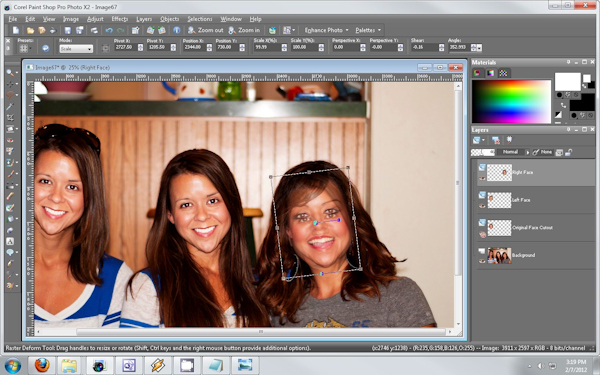Viewport: 600px width, 375px height.
Task: Click the image window horizontal scrollbar
Action: [261, 332]
